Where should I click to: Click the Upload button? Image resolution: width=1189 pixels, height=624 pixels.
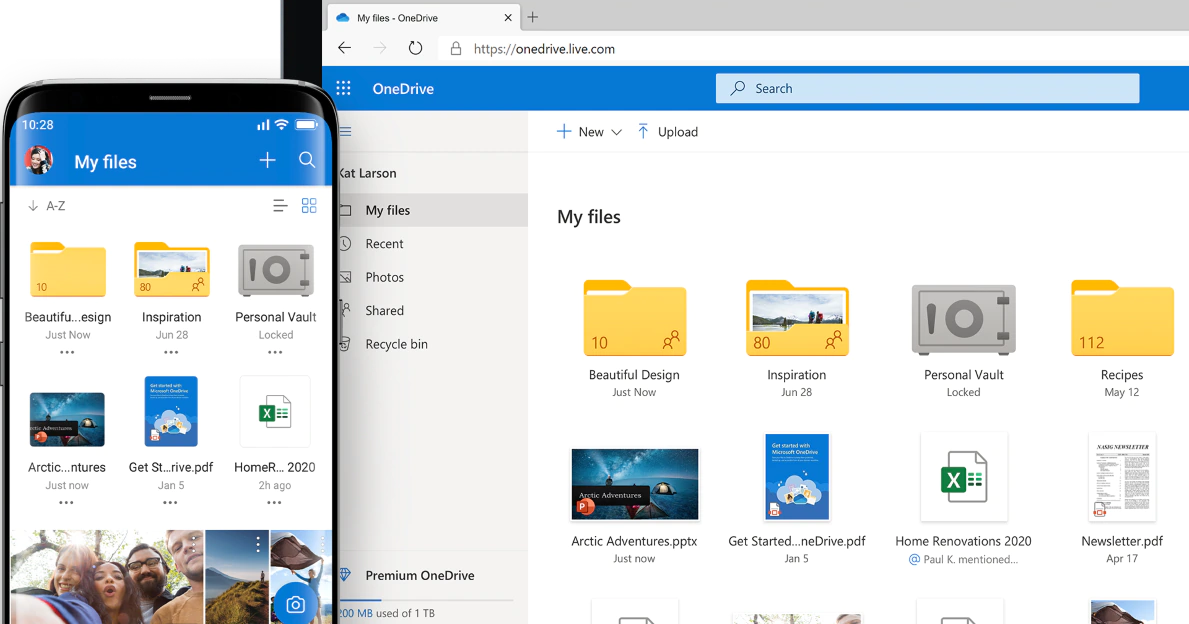(x=667, y=131)
